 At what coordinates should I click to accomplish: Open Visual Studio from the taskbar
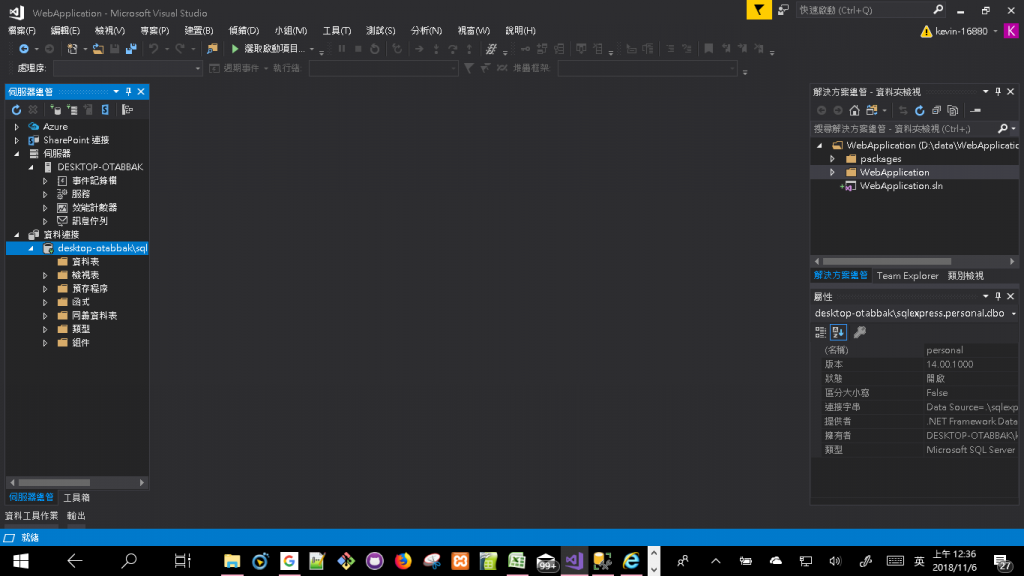574,561
